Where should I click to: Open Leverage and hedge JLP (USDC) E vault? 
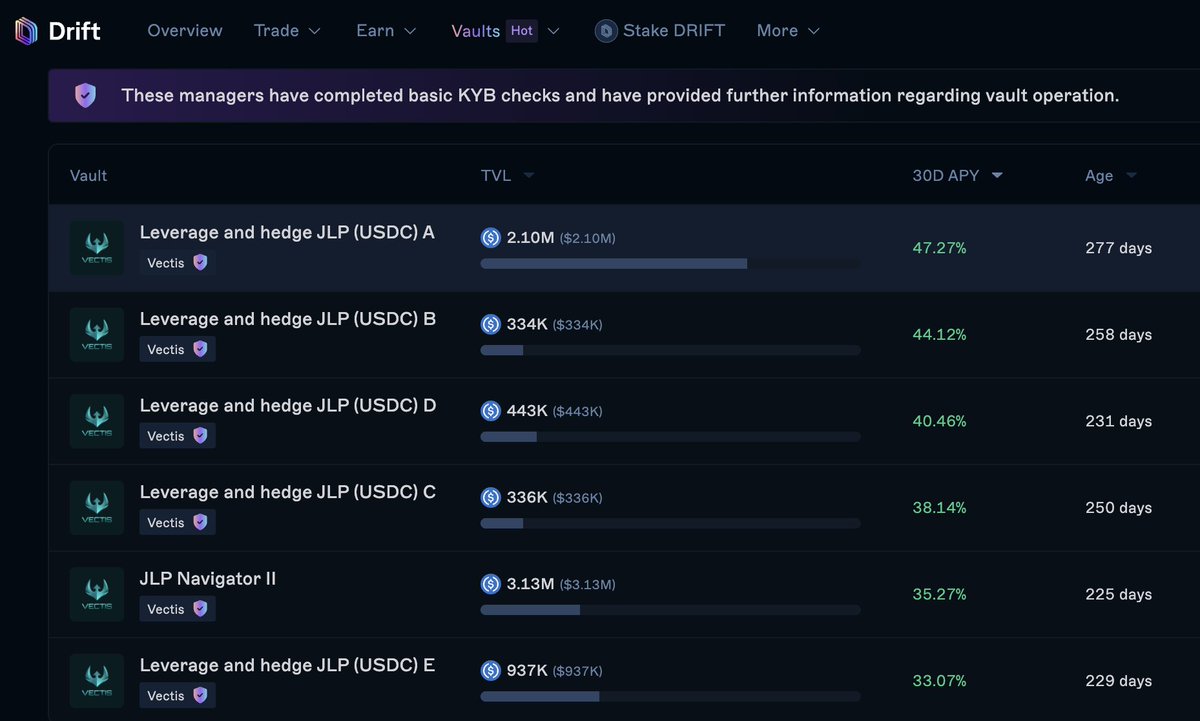pyautogui.click(x=287, y=665)
